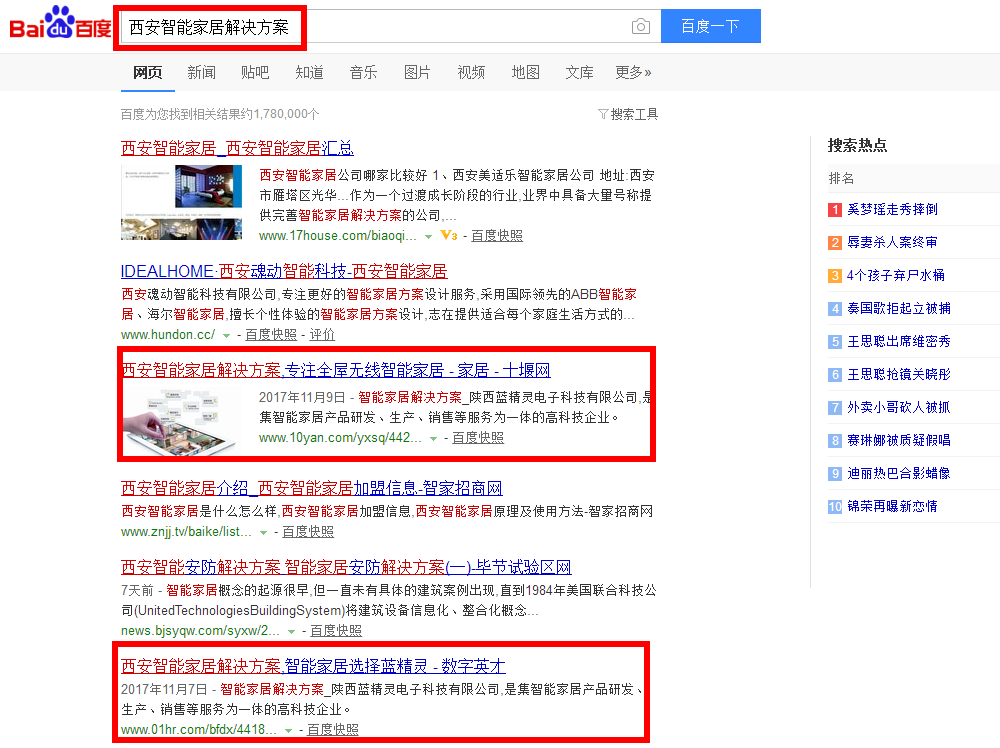Screen dimensions: 1000x748
Task: Click 评价 beside the hundon.cc result
Action: 322,335
